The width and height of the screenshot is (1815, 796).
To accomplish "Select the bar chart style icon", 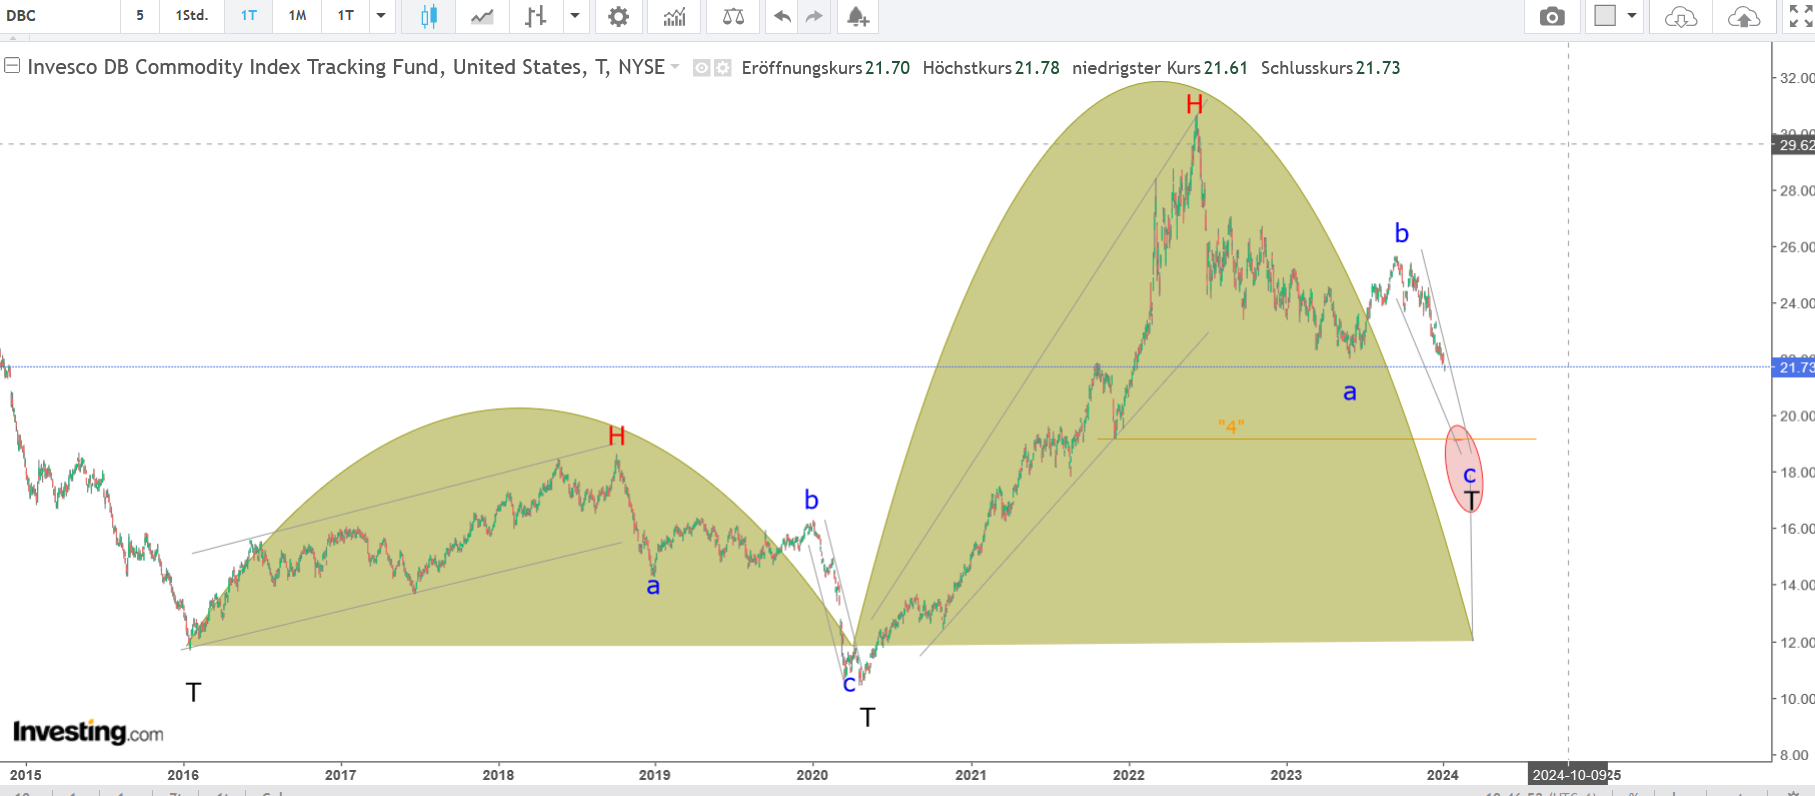I will [x=536, y=16].
